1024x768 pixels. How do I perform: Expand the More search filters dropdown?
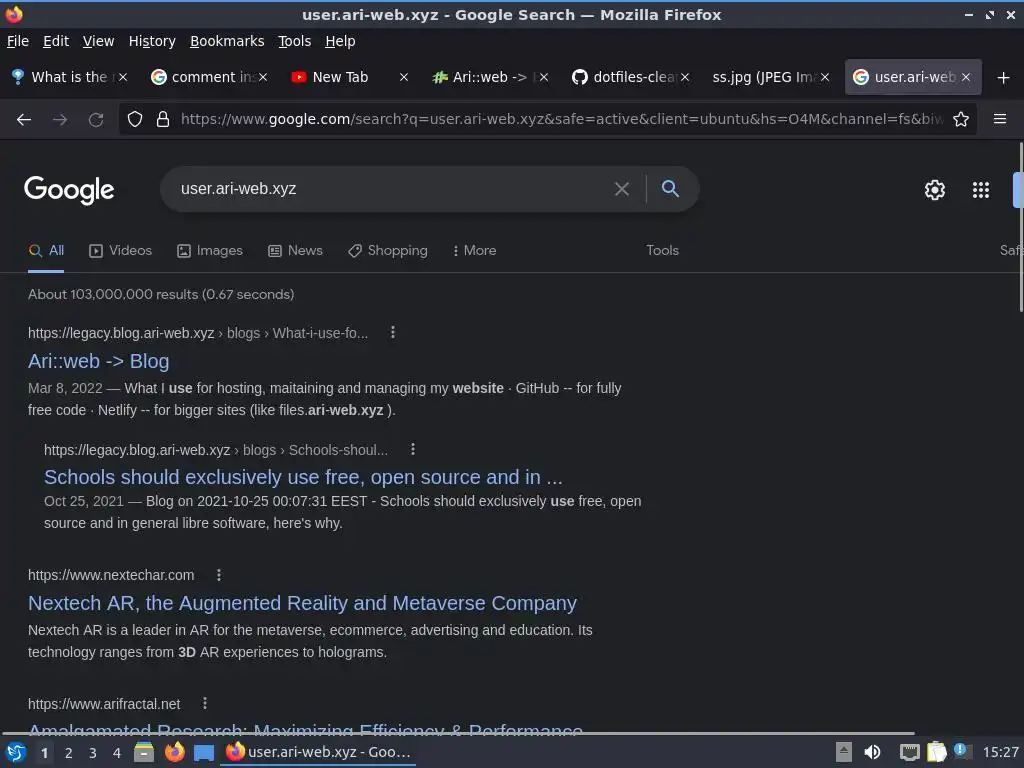click(x=475, y=251)
